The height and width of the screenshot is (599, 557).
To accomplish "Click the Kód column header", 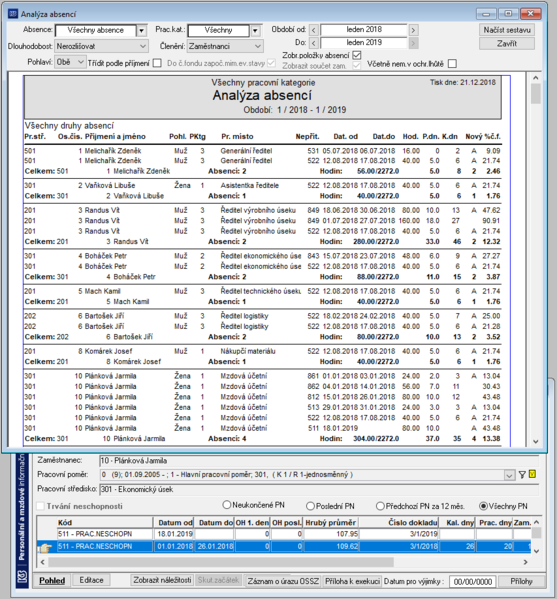I will coord(105,522).
